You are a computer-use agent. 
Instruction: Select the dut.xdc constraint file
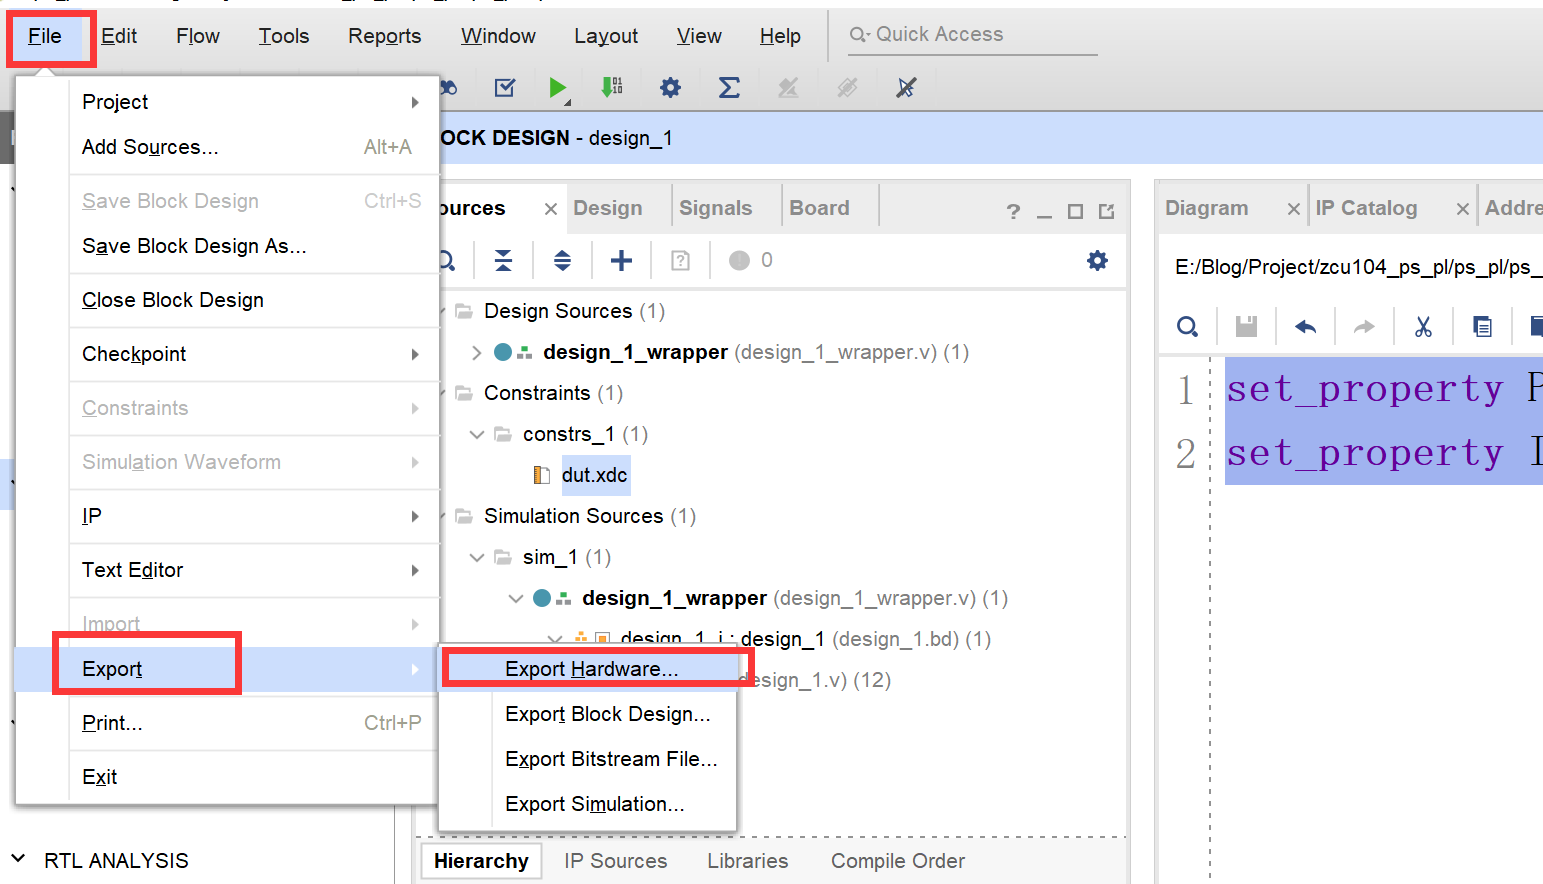594,475
